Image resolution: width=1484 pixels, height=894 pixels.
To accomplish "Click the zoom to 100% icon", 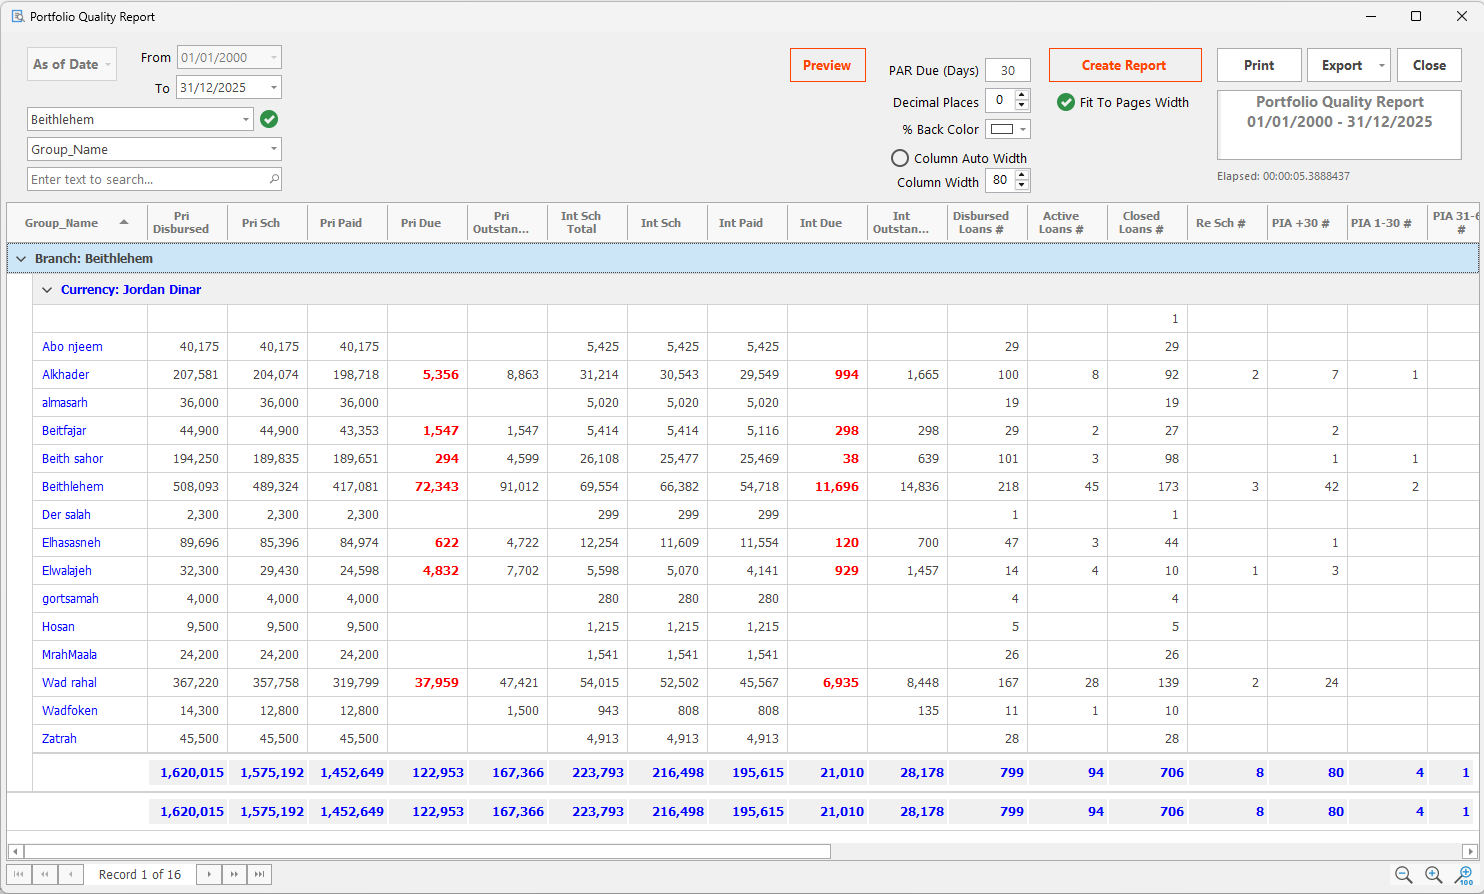I will coord(1465,875).
